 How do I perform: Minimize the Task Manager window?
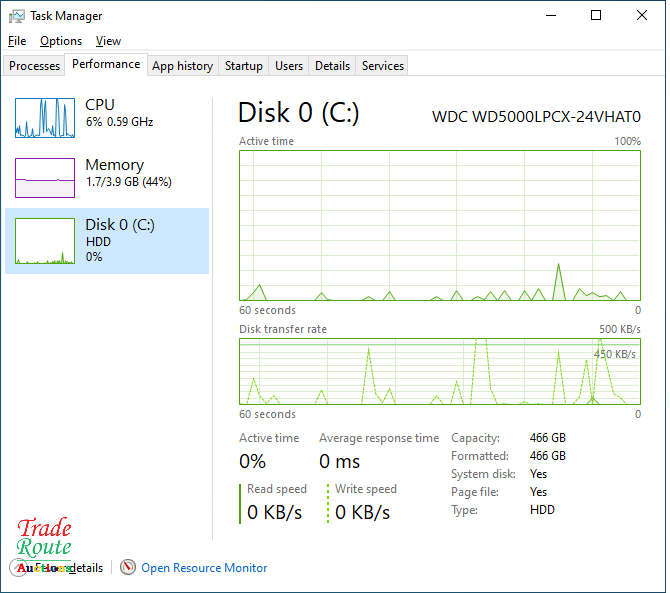[551, 16]
